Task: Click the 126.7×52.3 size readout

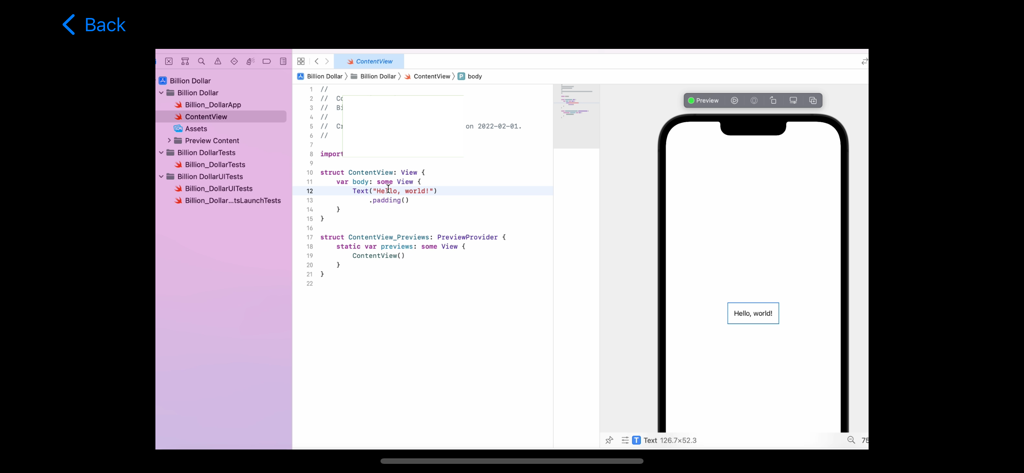Action: 678,440
